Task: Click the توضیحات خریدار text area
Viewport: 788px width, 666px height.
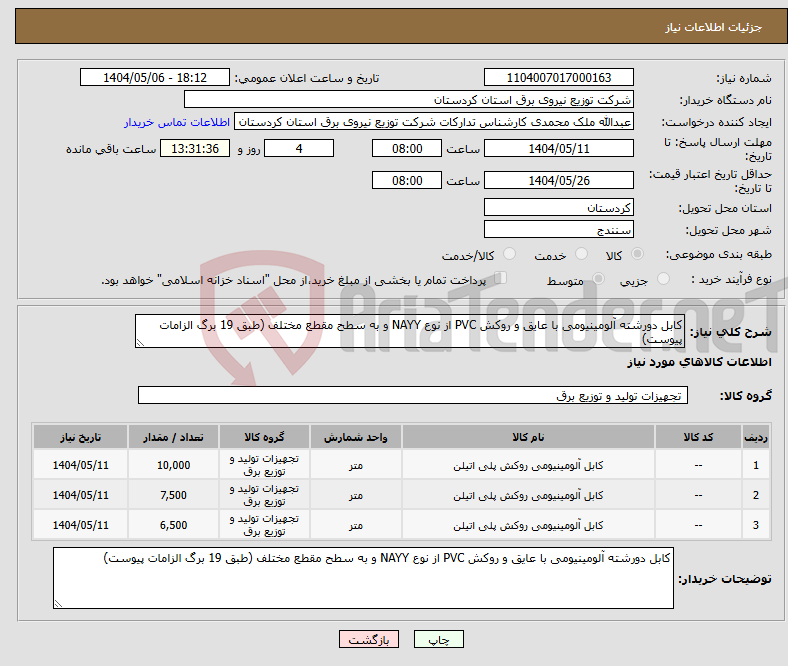Action: coord(363,578)
